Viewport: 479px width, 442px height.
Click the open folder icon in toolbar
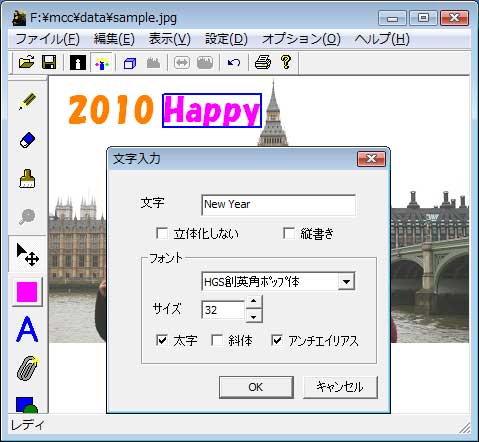pos(26,62)
